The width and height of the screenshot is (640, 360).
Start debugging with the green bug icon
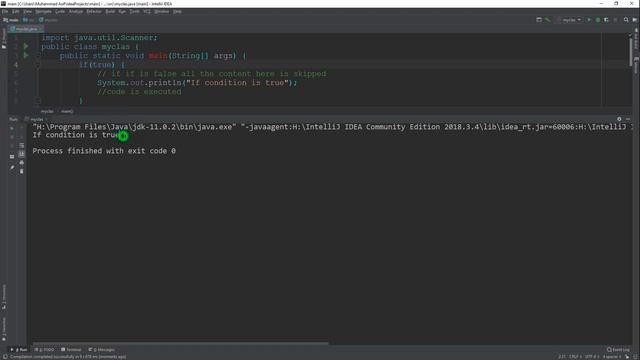tap(598, 20)
